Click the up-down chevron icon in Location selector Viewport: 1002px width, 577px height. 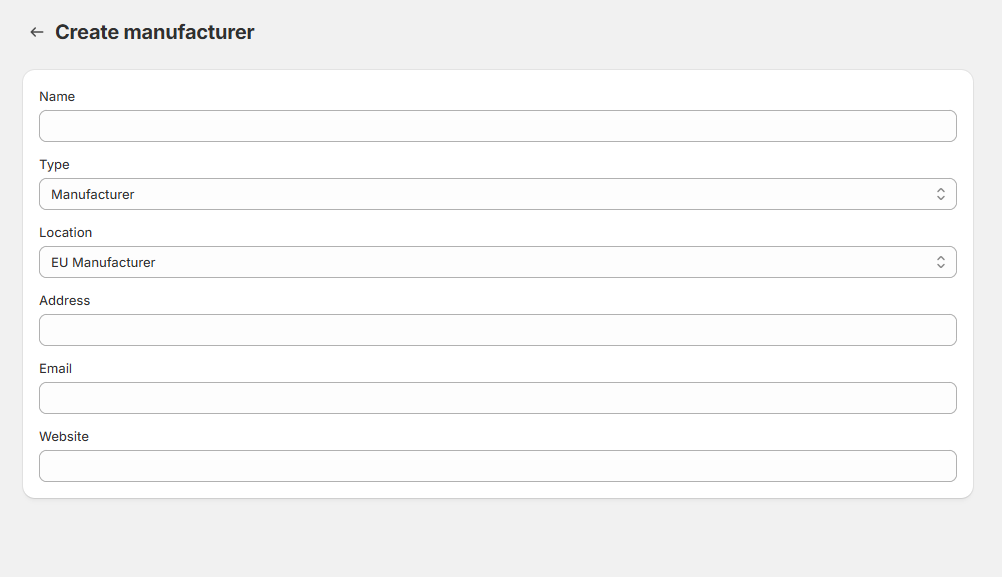click(941, 262)
